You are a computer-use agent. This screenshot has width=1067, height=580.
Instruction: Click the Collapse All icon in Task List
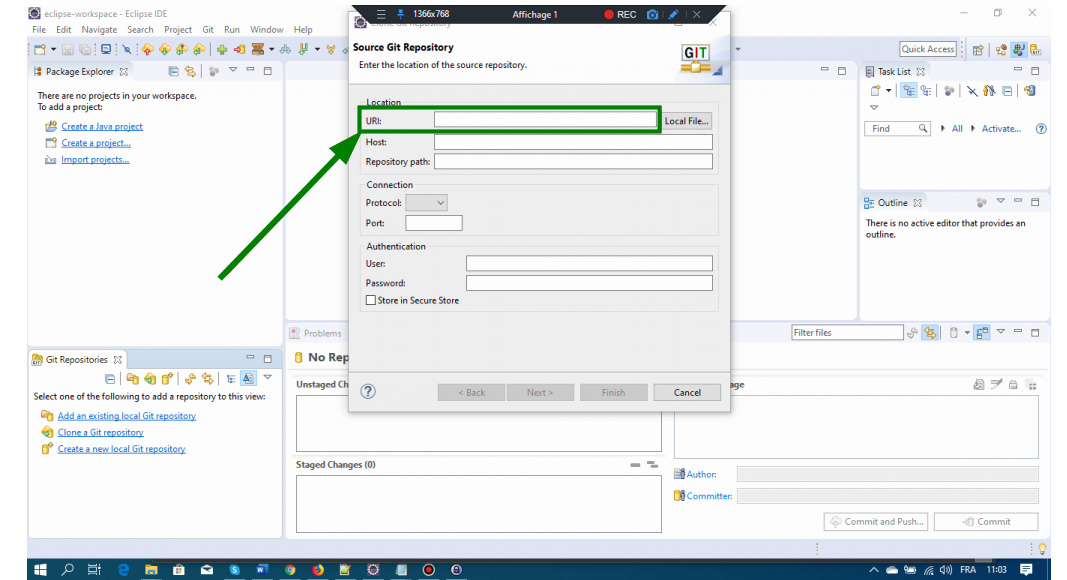coord(1007,91)
